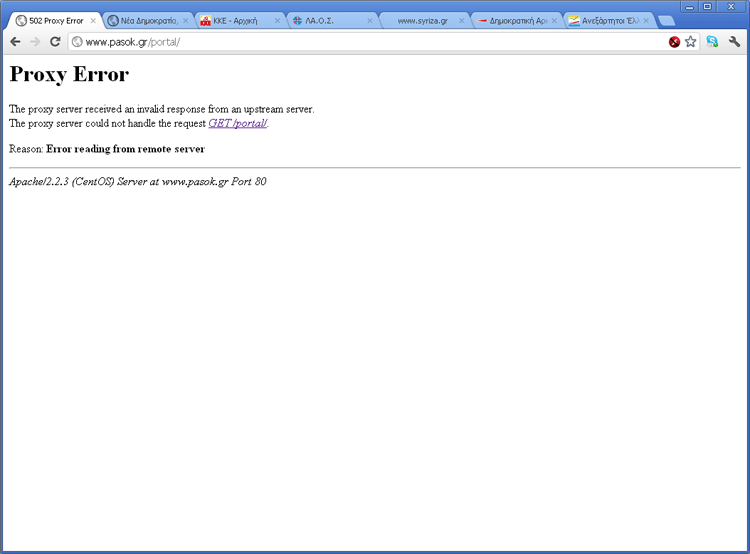Switch to the Ανεξάρτητοι Έλληνες tab

coord(609,21)
